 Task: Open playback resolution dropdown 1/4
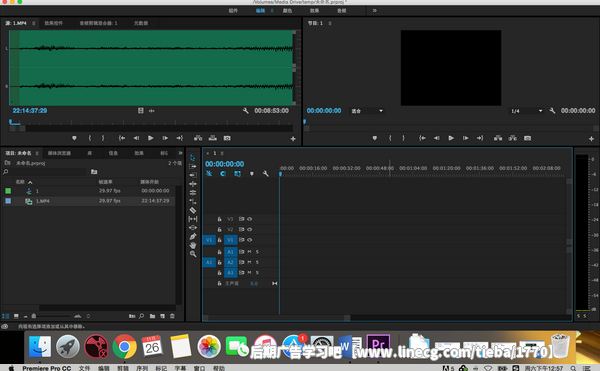pyautogui.click(x=527, y=111)
